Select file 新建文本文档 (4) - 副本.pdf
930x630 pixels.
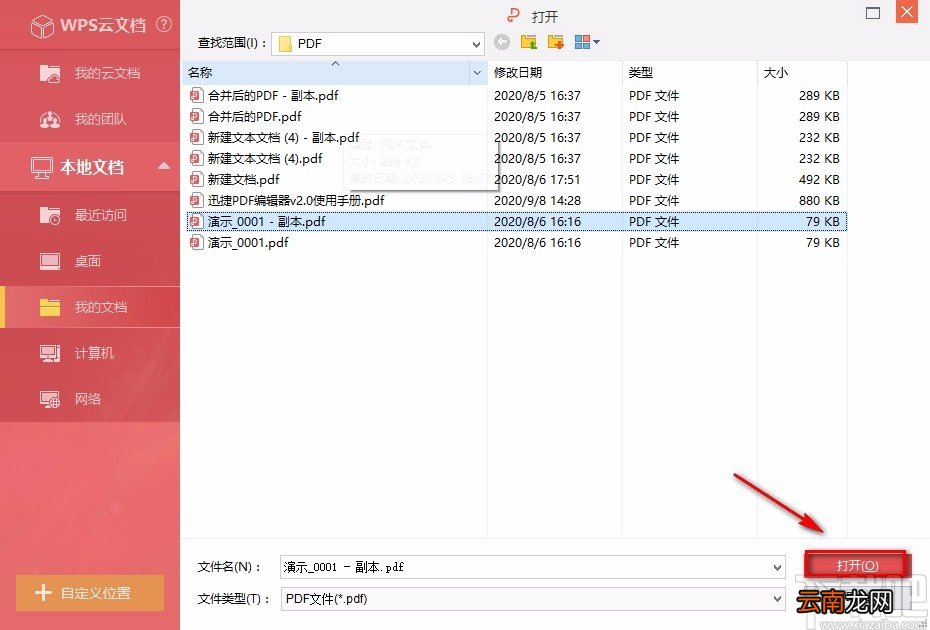[x=284, y=138]
